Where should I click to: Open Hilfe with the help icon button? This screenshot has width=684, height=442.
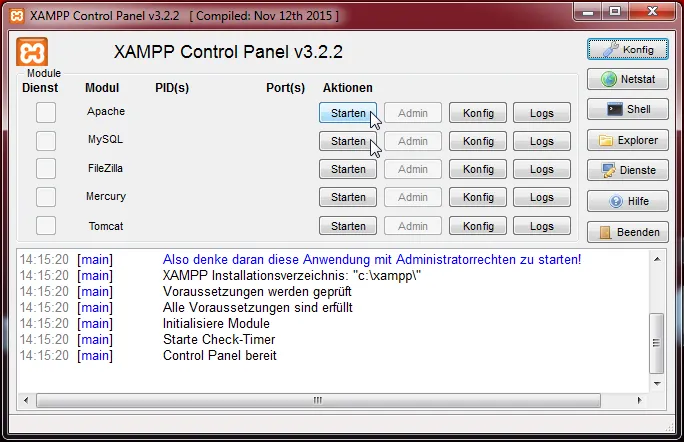[x=627, y=201]
